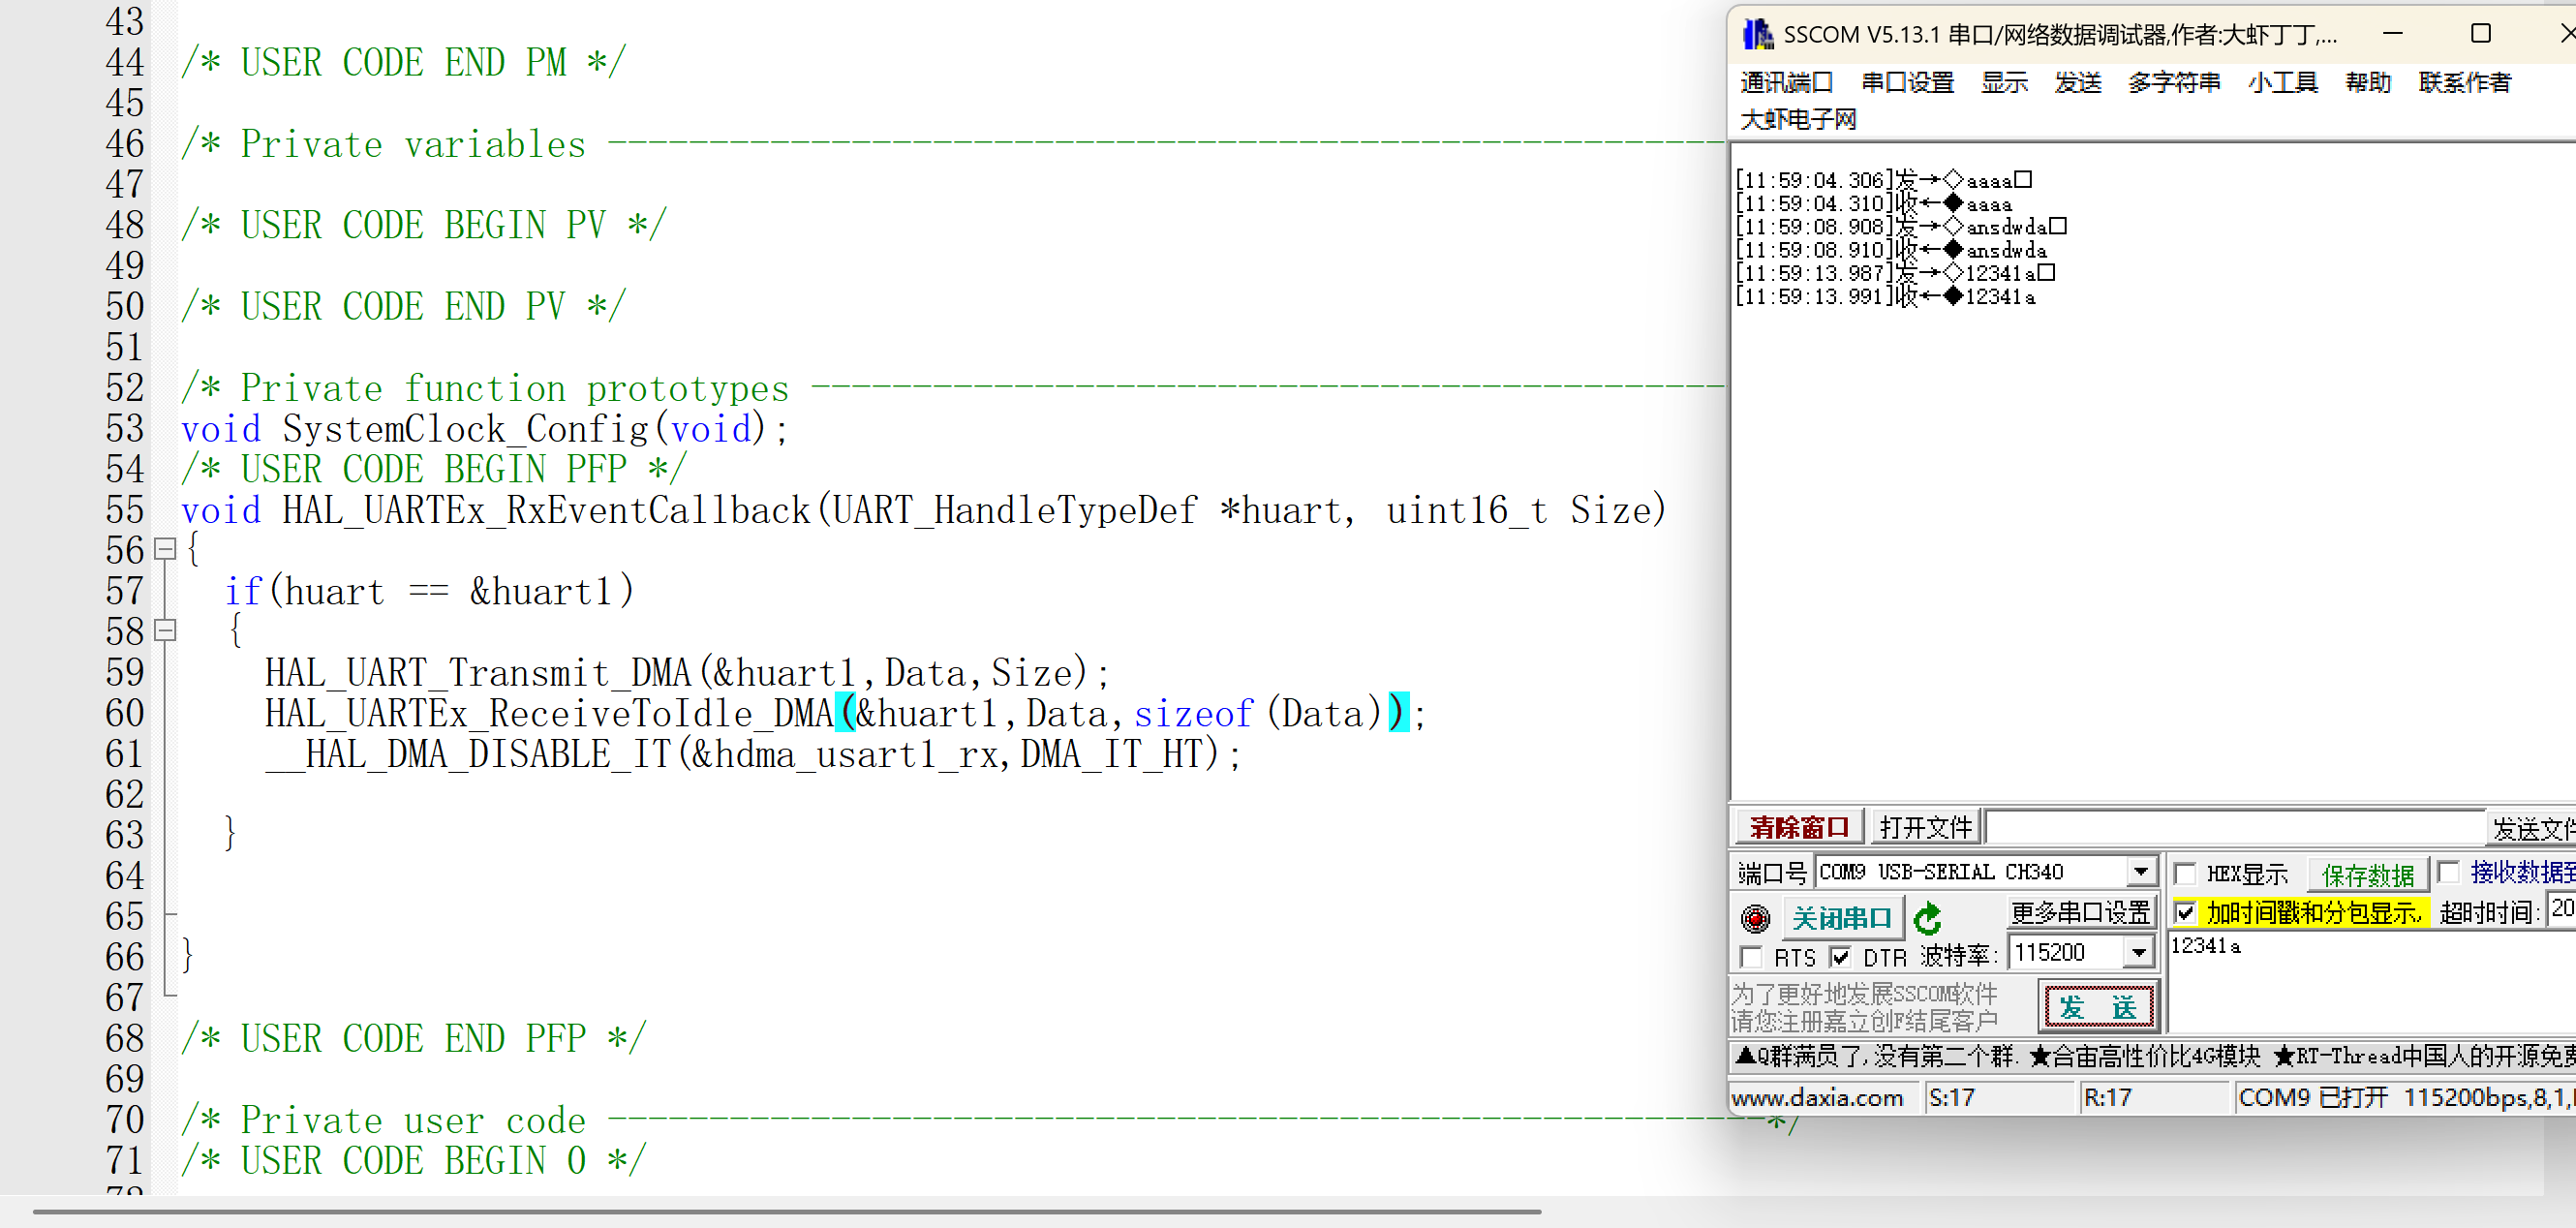The width and height of the screenshot is (2576, 1228).
Task: Click the editor horizontal scrollbar
Action: [x=786, y=1211]
